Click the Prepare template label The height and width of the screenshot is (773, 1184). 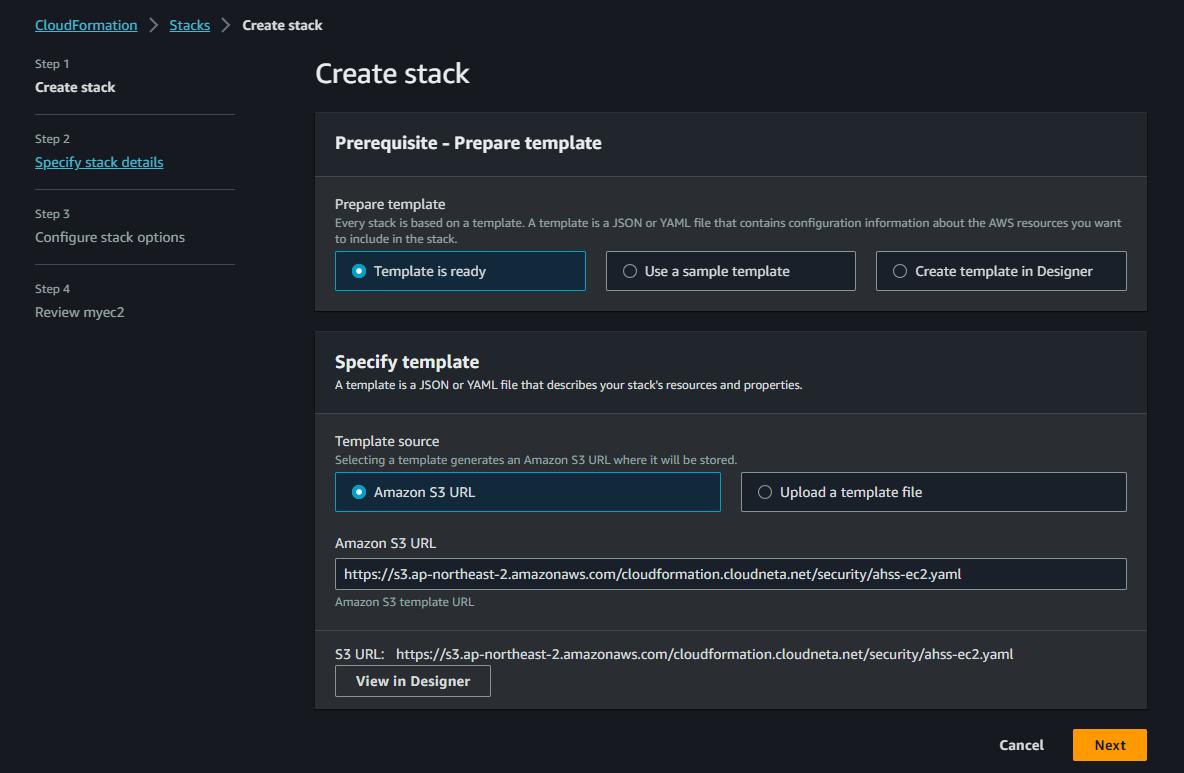click(x=390, y=204)
